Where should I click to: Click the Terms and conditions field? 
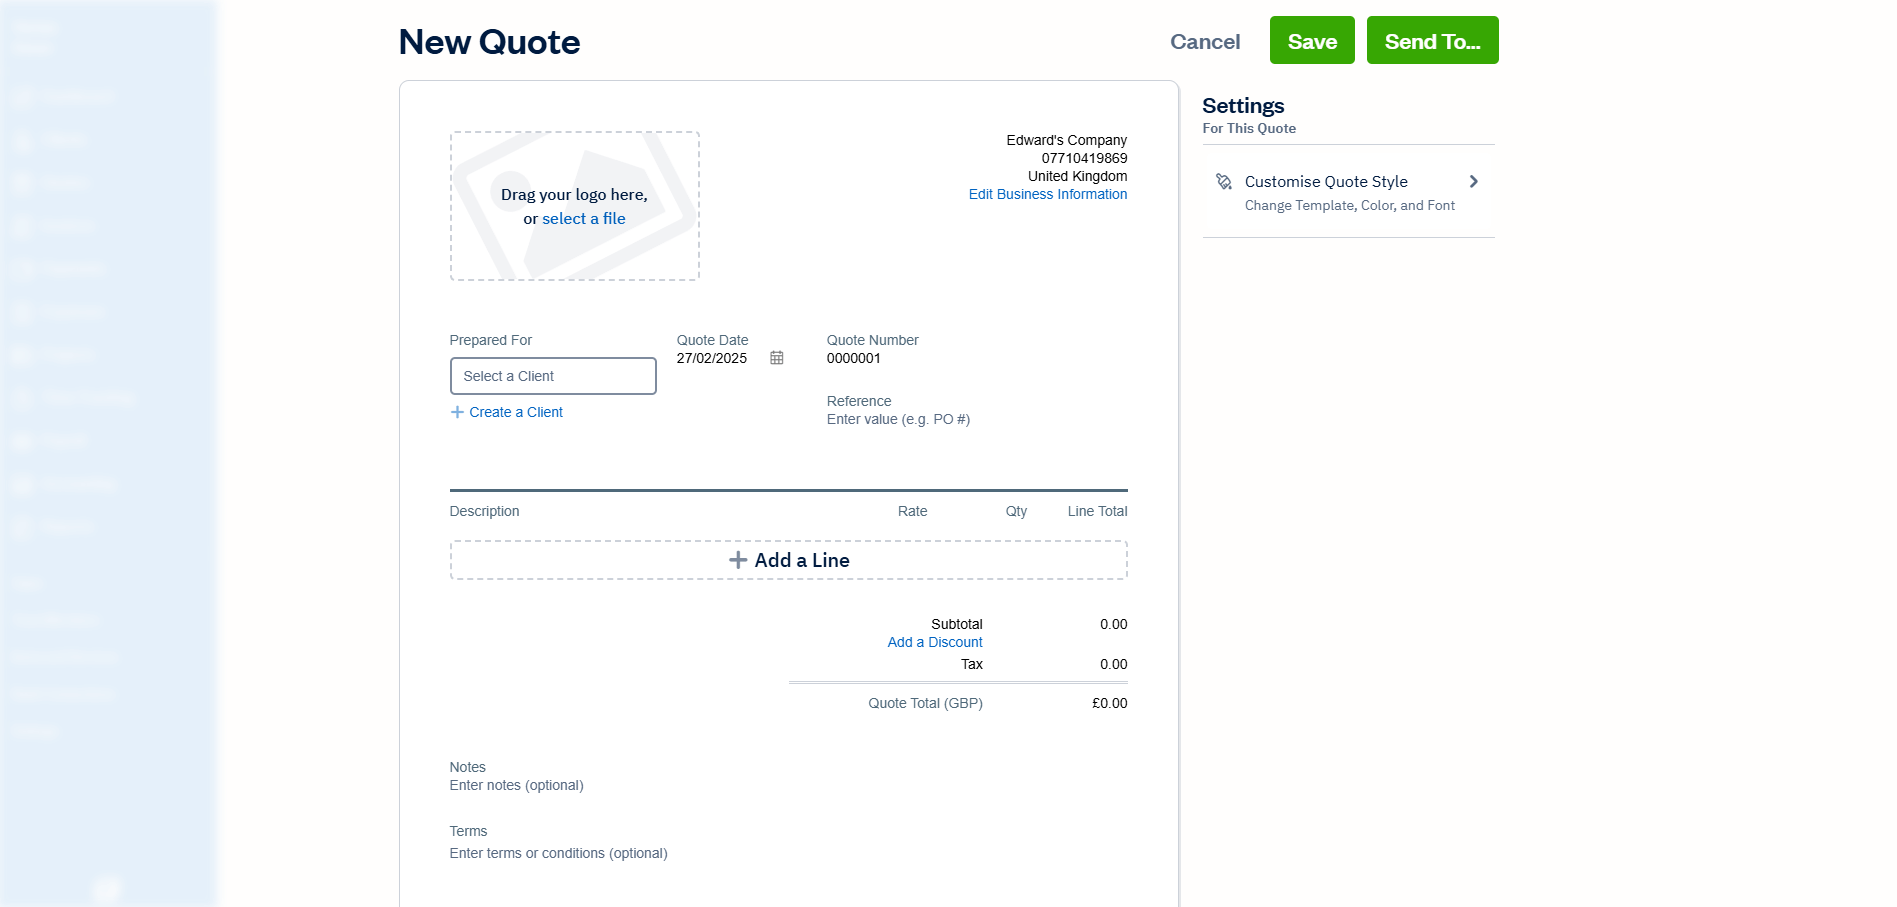click(x=558, y=853)
